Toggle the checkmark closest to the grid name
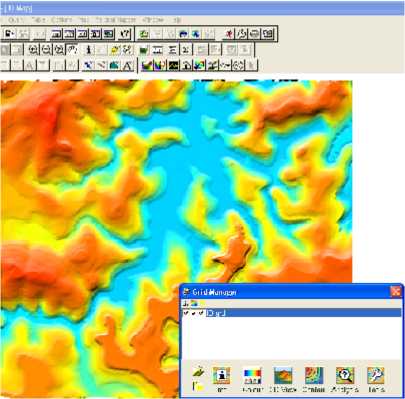 201,313
